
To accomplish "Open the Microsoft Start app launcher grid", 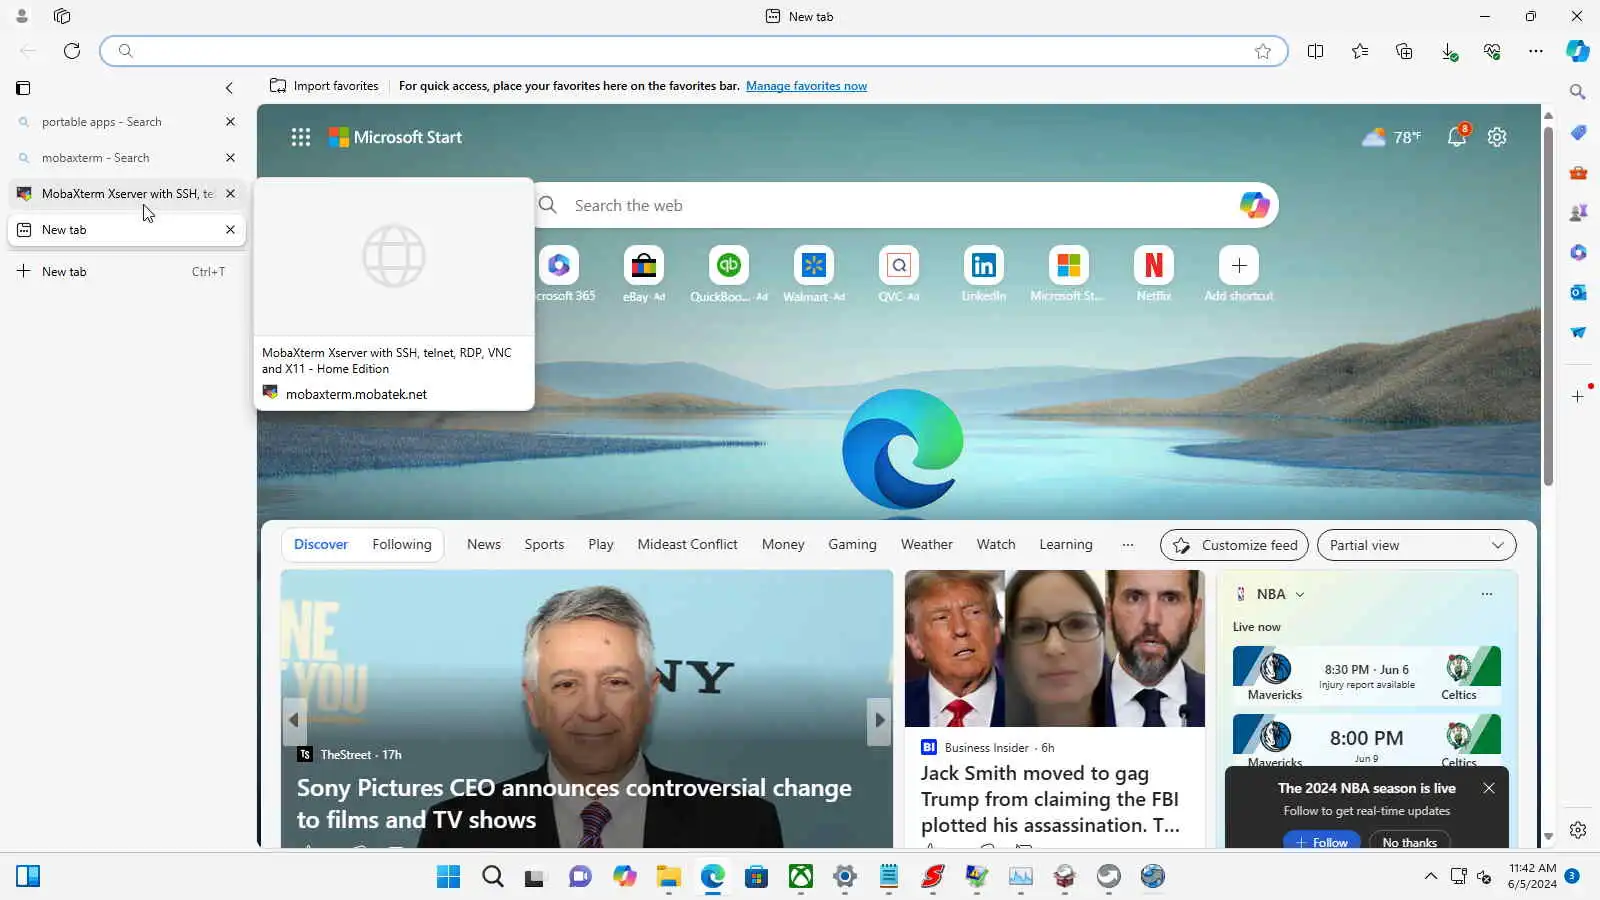I will pos(301,137).
